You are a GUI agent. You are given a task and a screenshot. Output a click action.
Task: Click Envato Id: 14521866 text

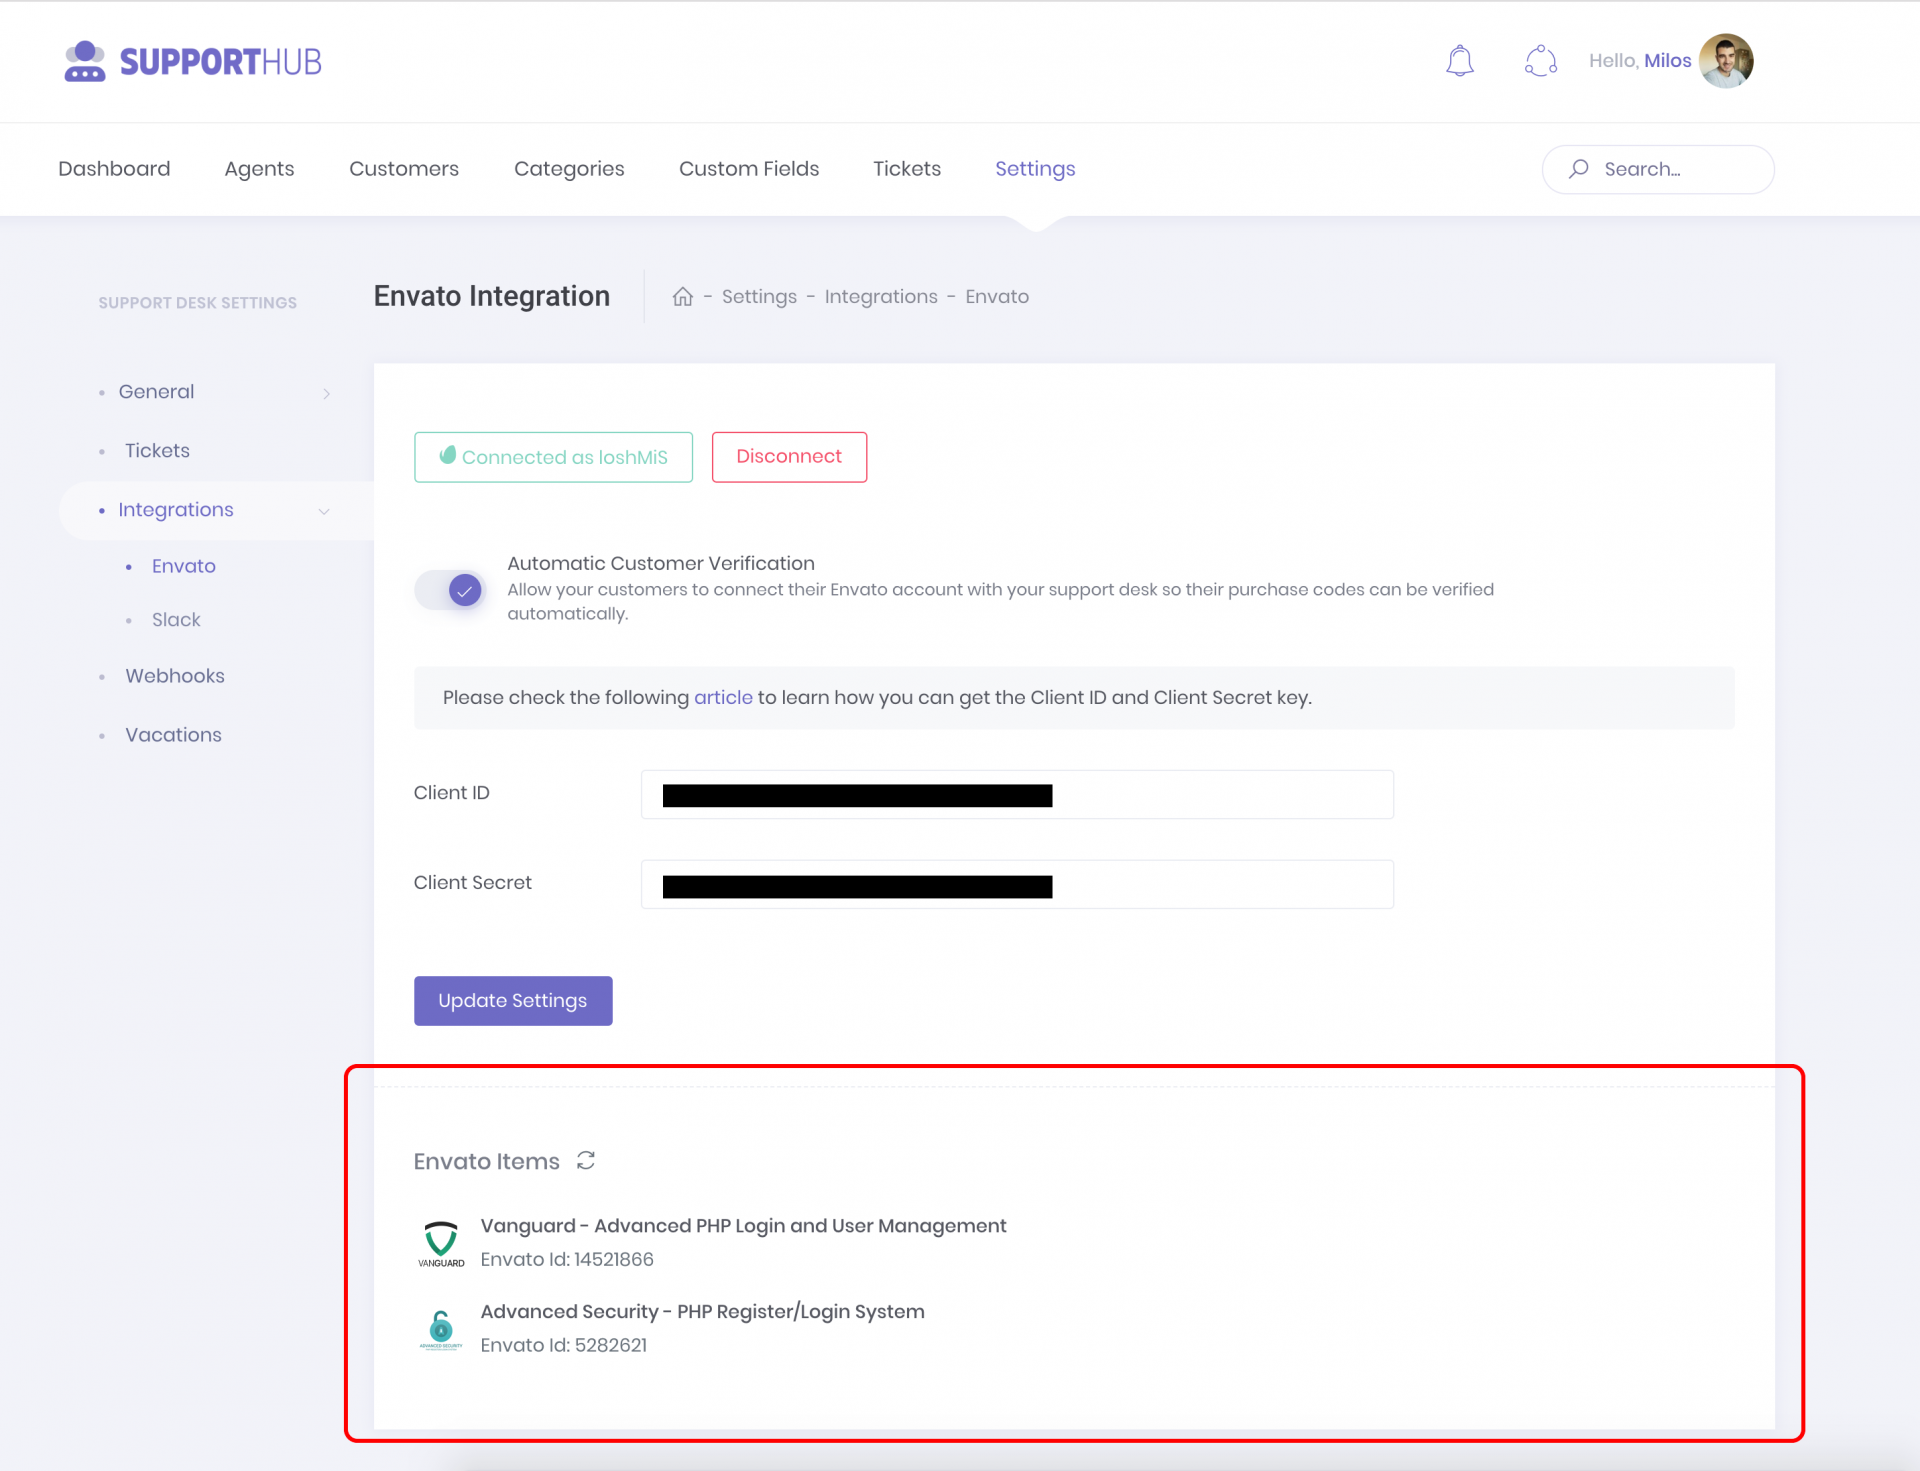tap(567, 1259)
